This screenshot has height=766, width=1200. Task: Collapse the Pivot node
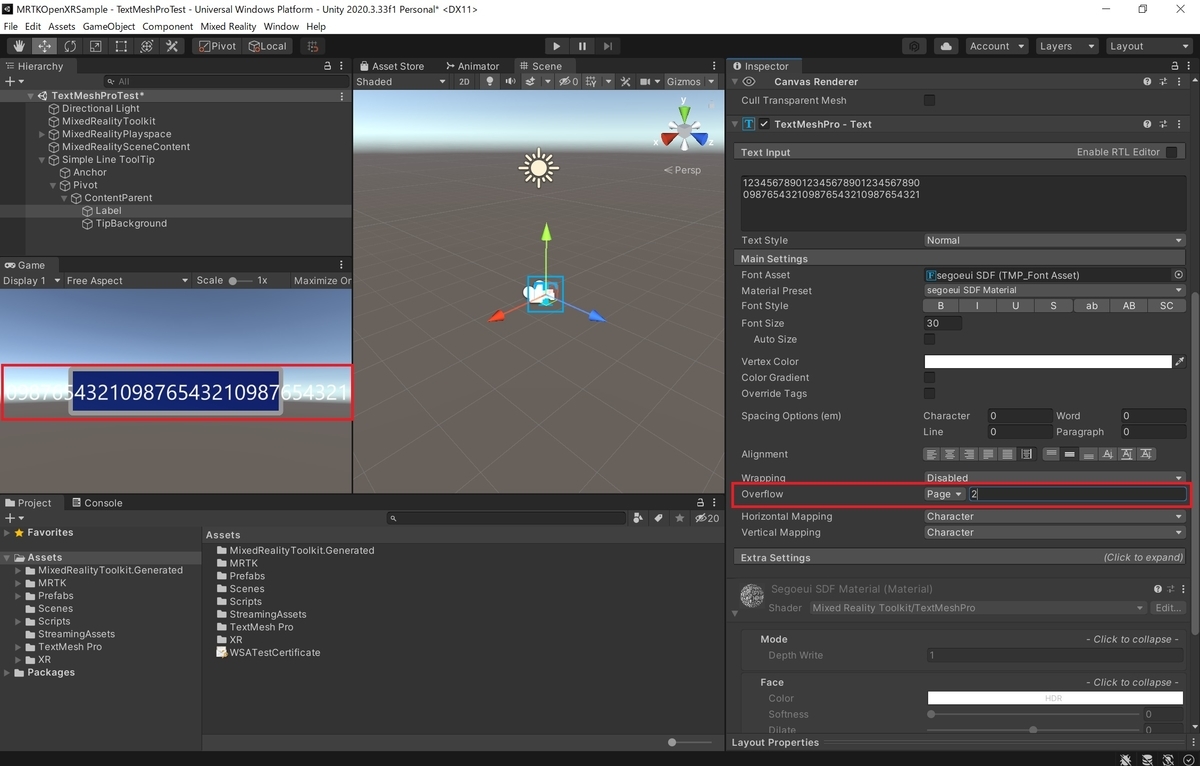pos(54,185)
